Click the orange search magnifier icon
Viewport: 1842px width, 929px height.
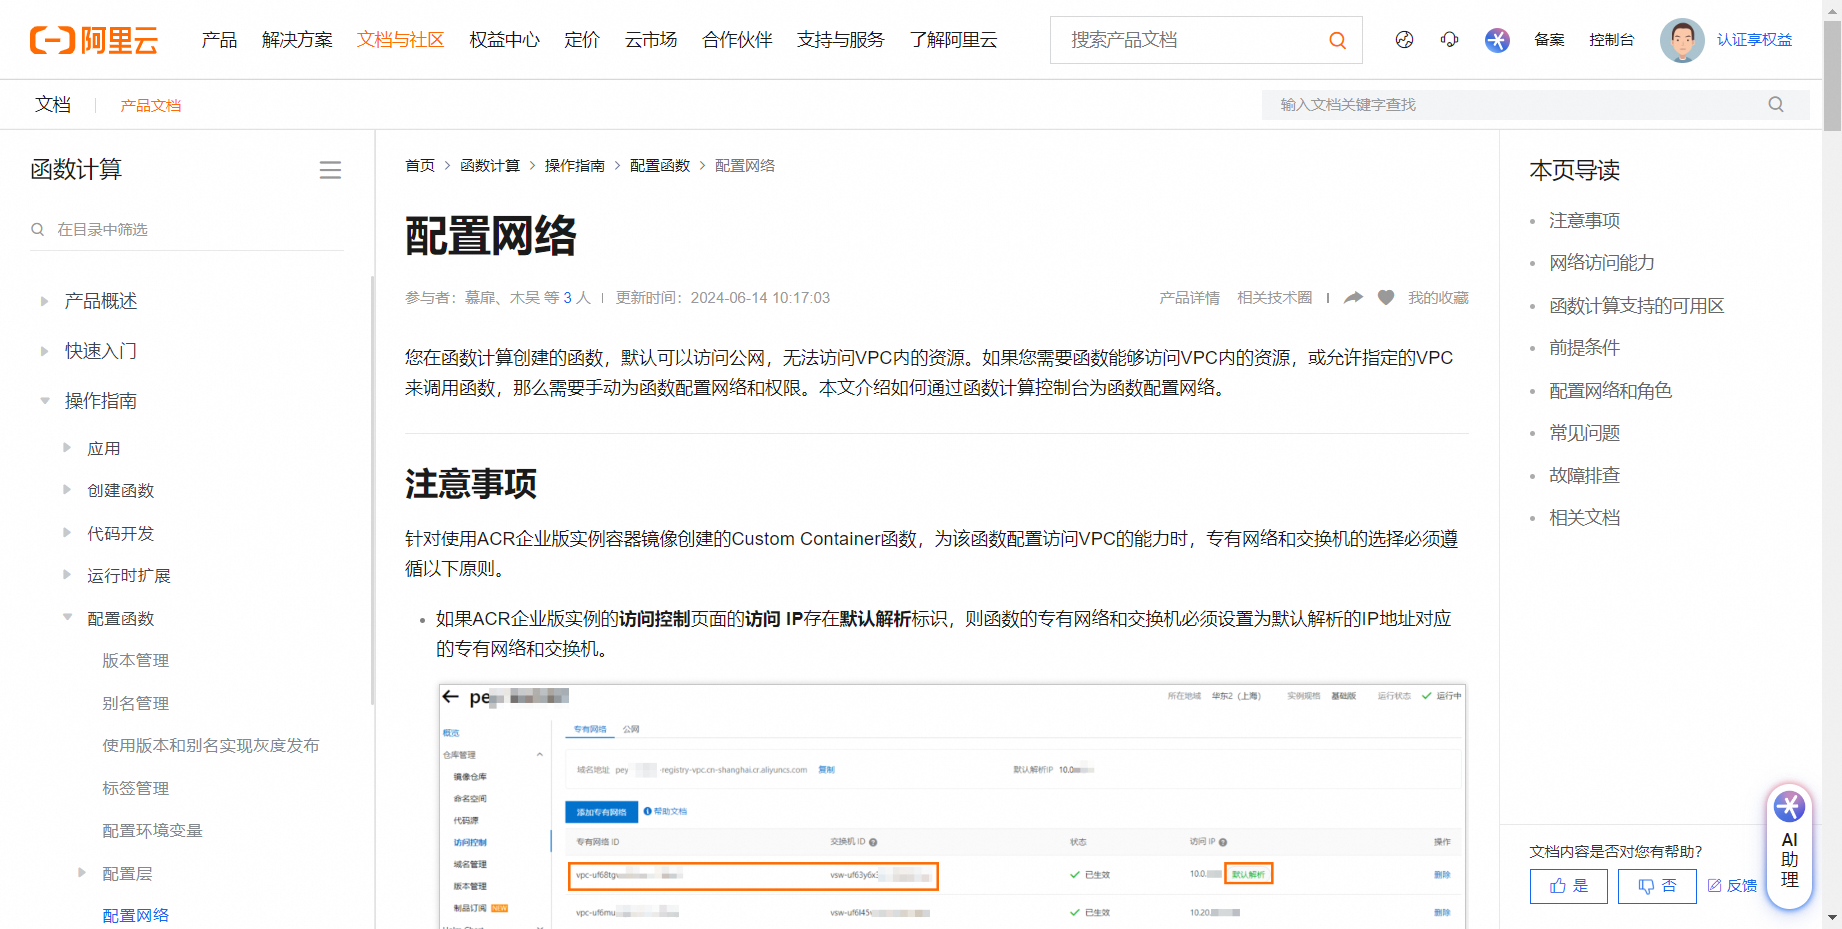point(1337,40)
